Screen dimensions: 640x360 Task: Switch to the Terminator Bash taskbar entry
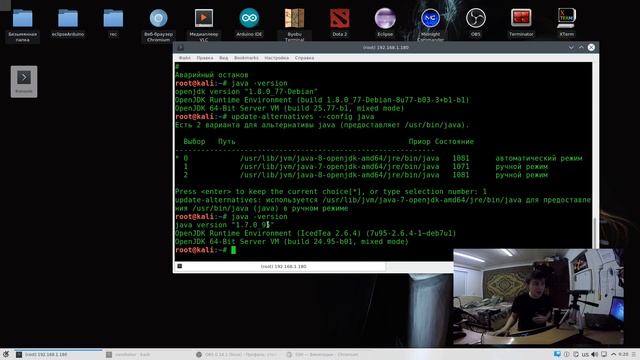(149, 354)
